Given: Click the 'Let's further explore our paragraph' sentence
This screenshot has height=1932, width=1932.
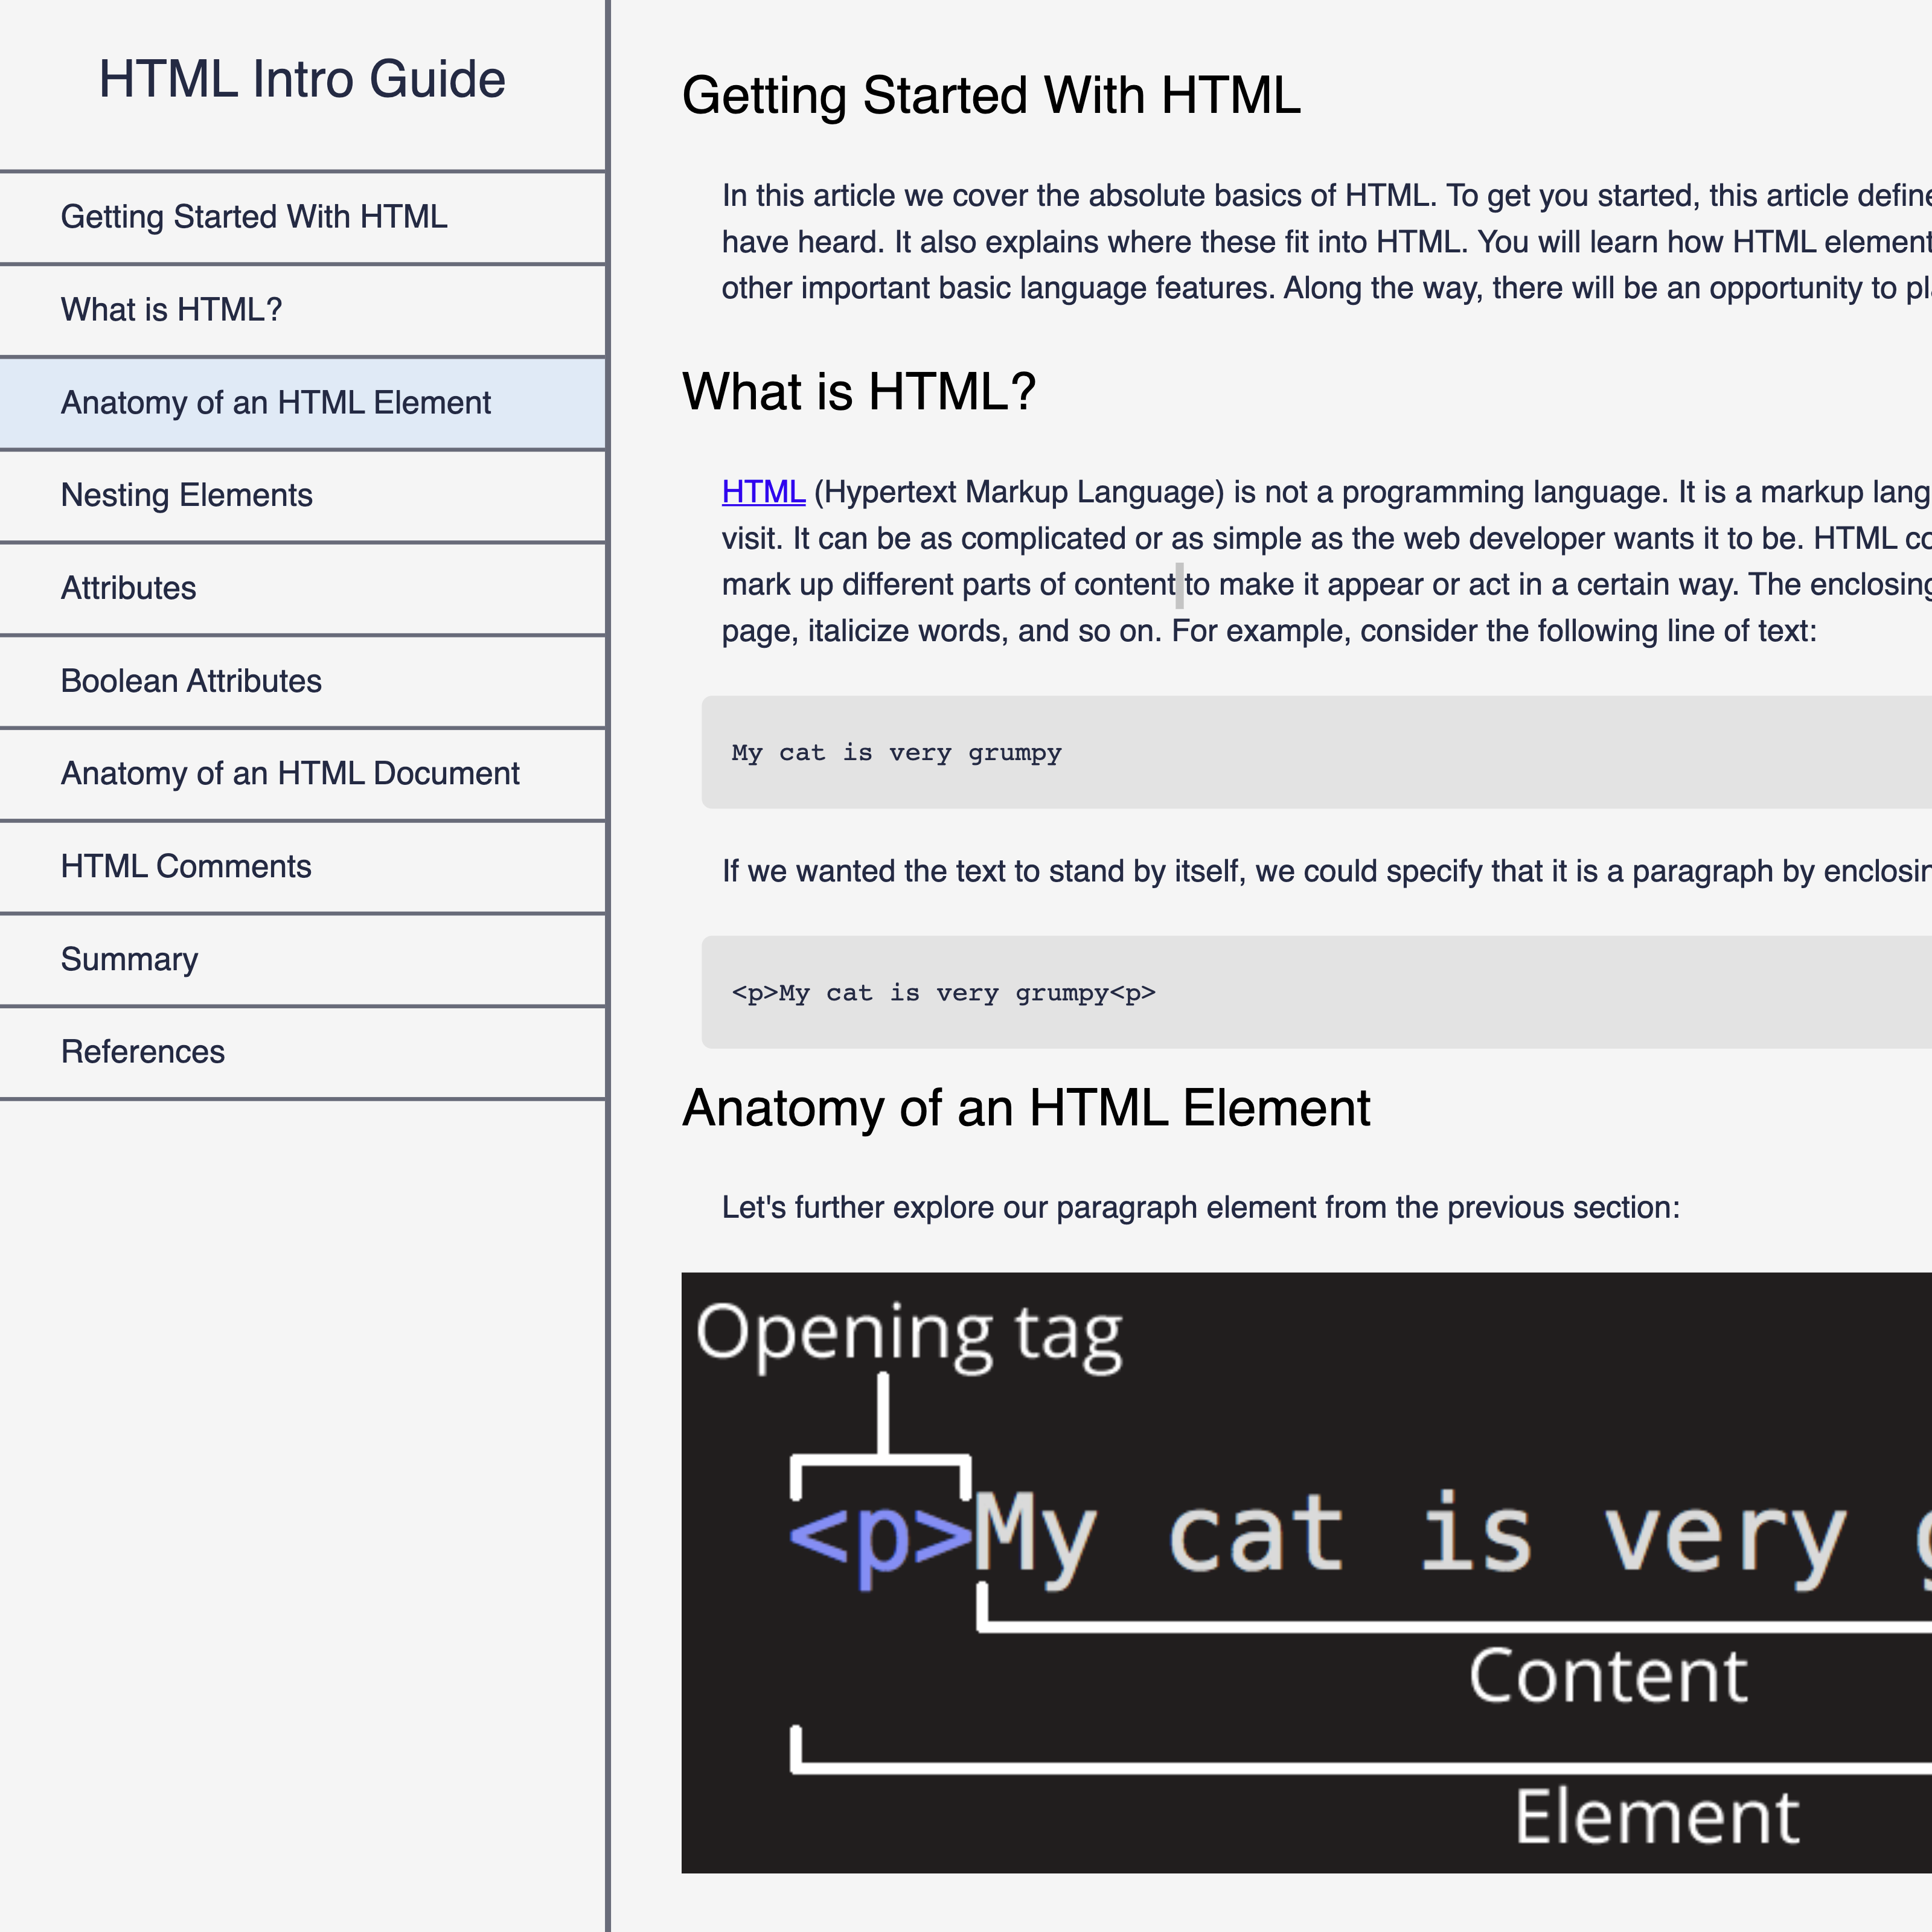Looking at the screenshot, I should (1200, 1208).
